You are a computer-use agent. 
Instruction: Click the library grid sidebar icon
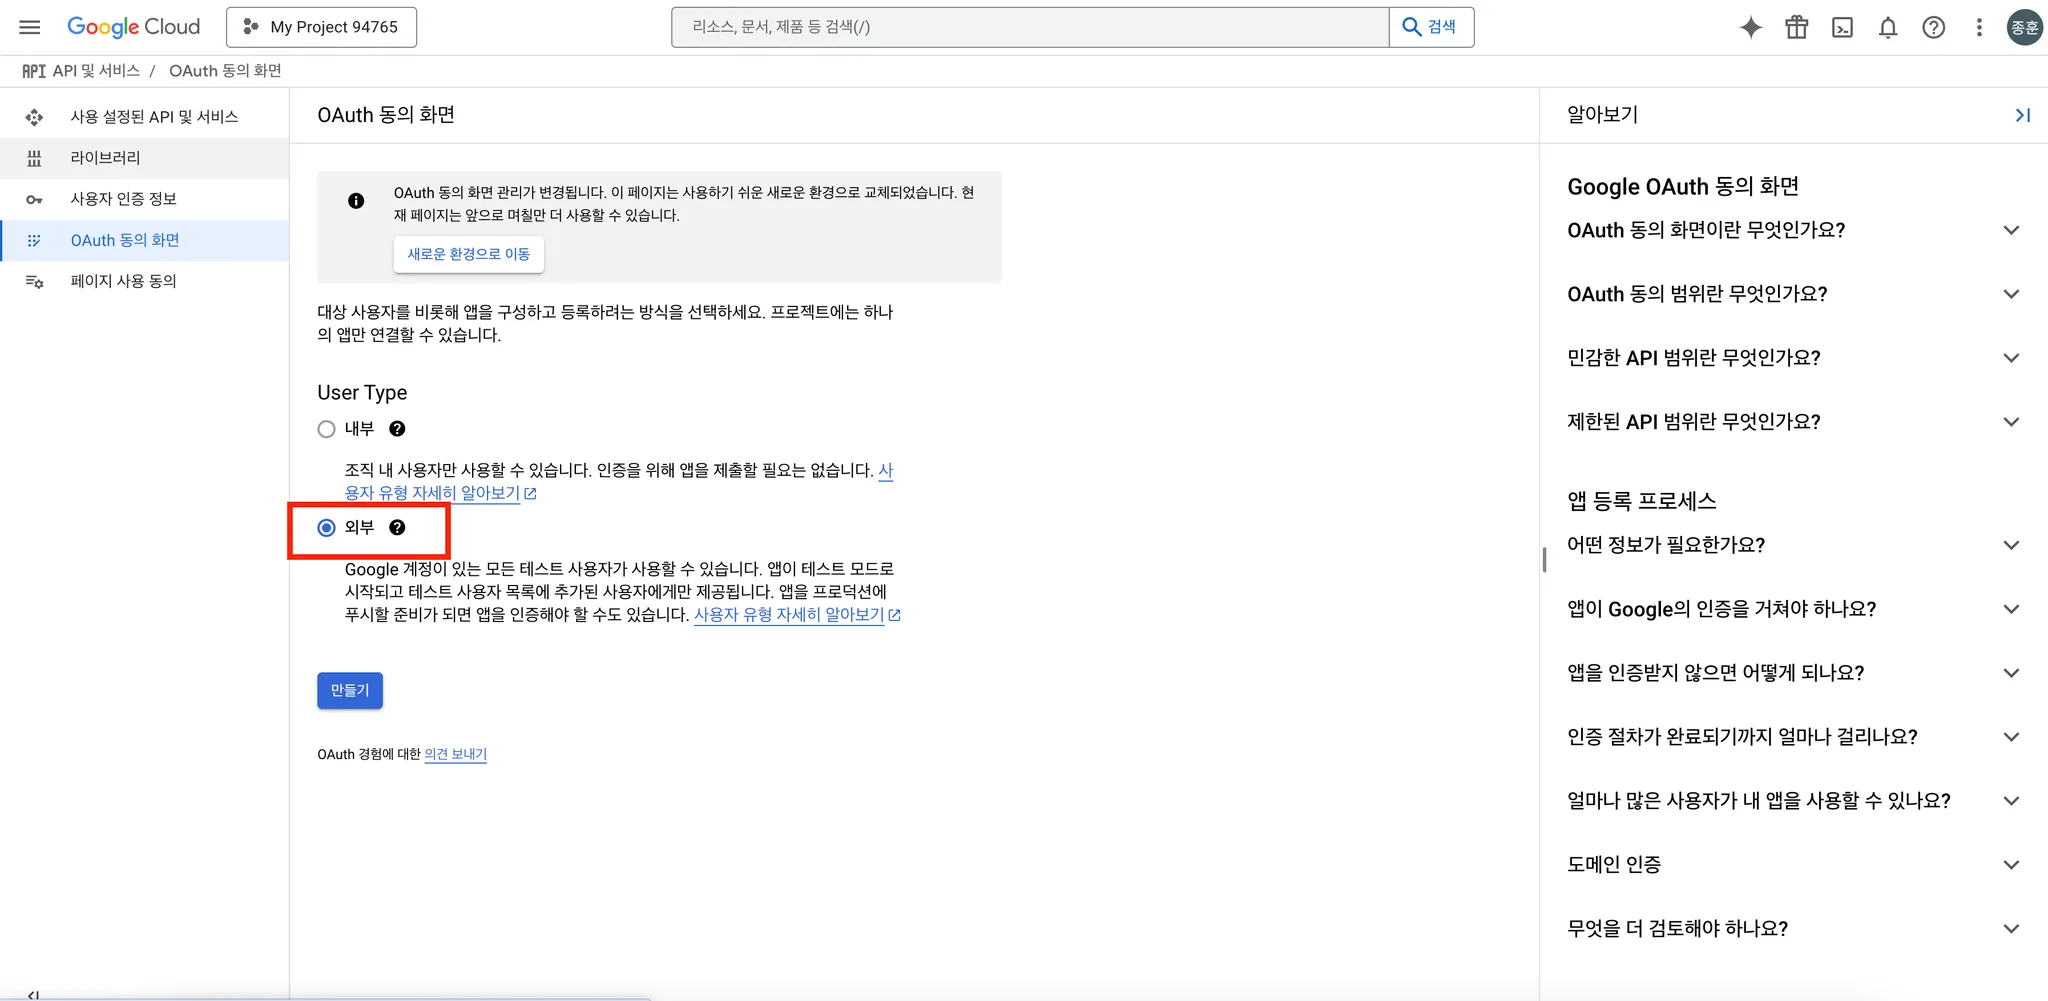pyautogui.click(x=34, y=158)
